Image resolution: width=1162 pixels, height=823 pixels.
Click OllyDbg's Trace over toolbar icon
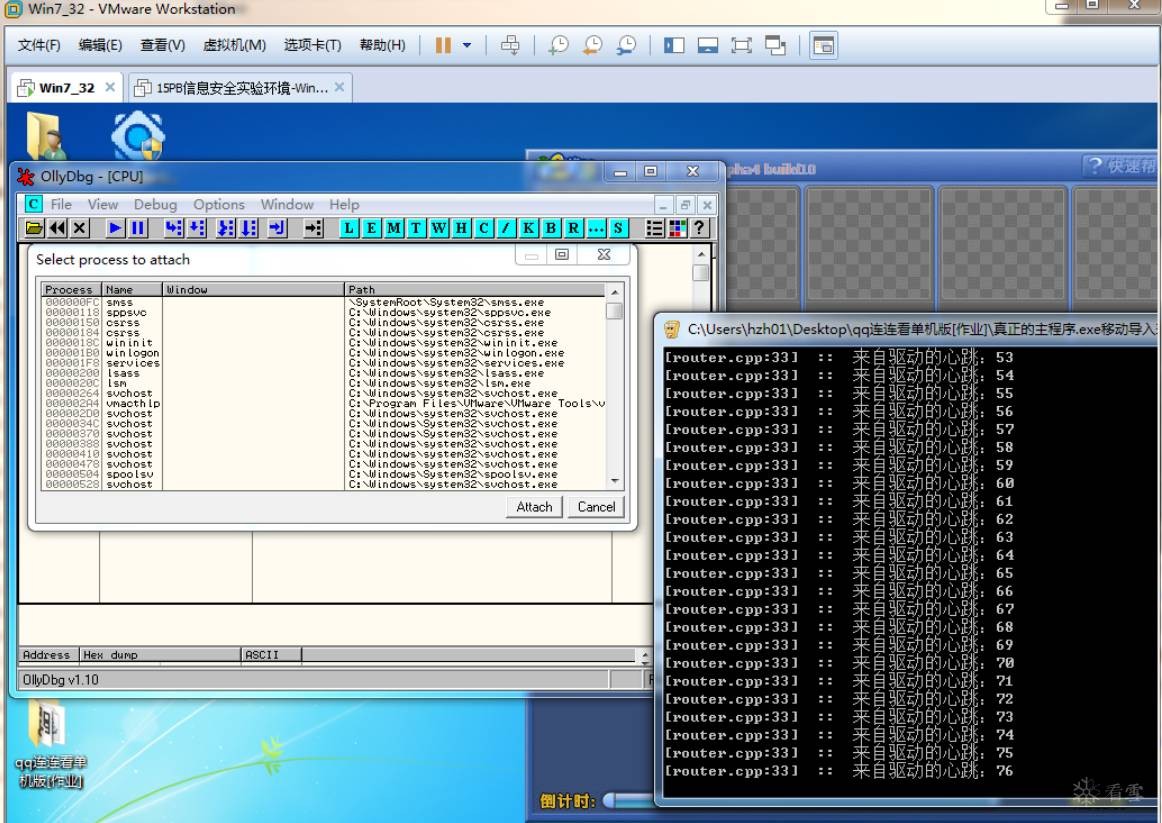pos(248,228)
